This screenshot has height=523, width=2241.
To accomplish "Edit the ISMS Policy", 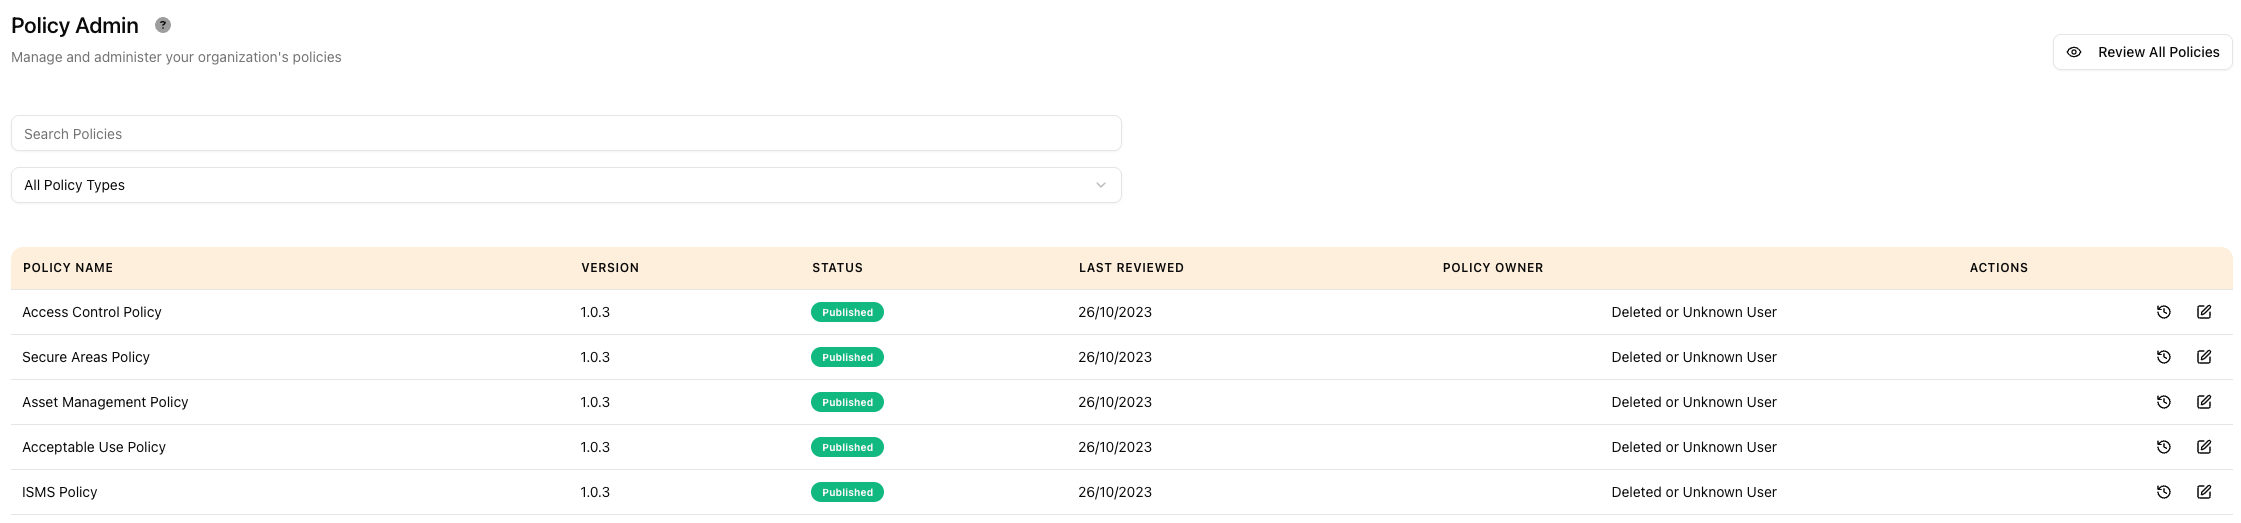I will (x=2204, y=492).
